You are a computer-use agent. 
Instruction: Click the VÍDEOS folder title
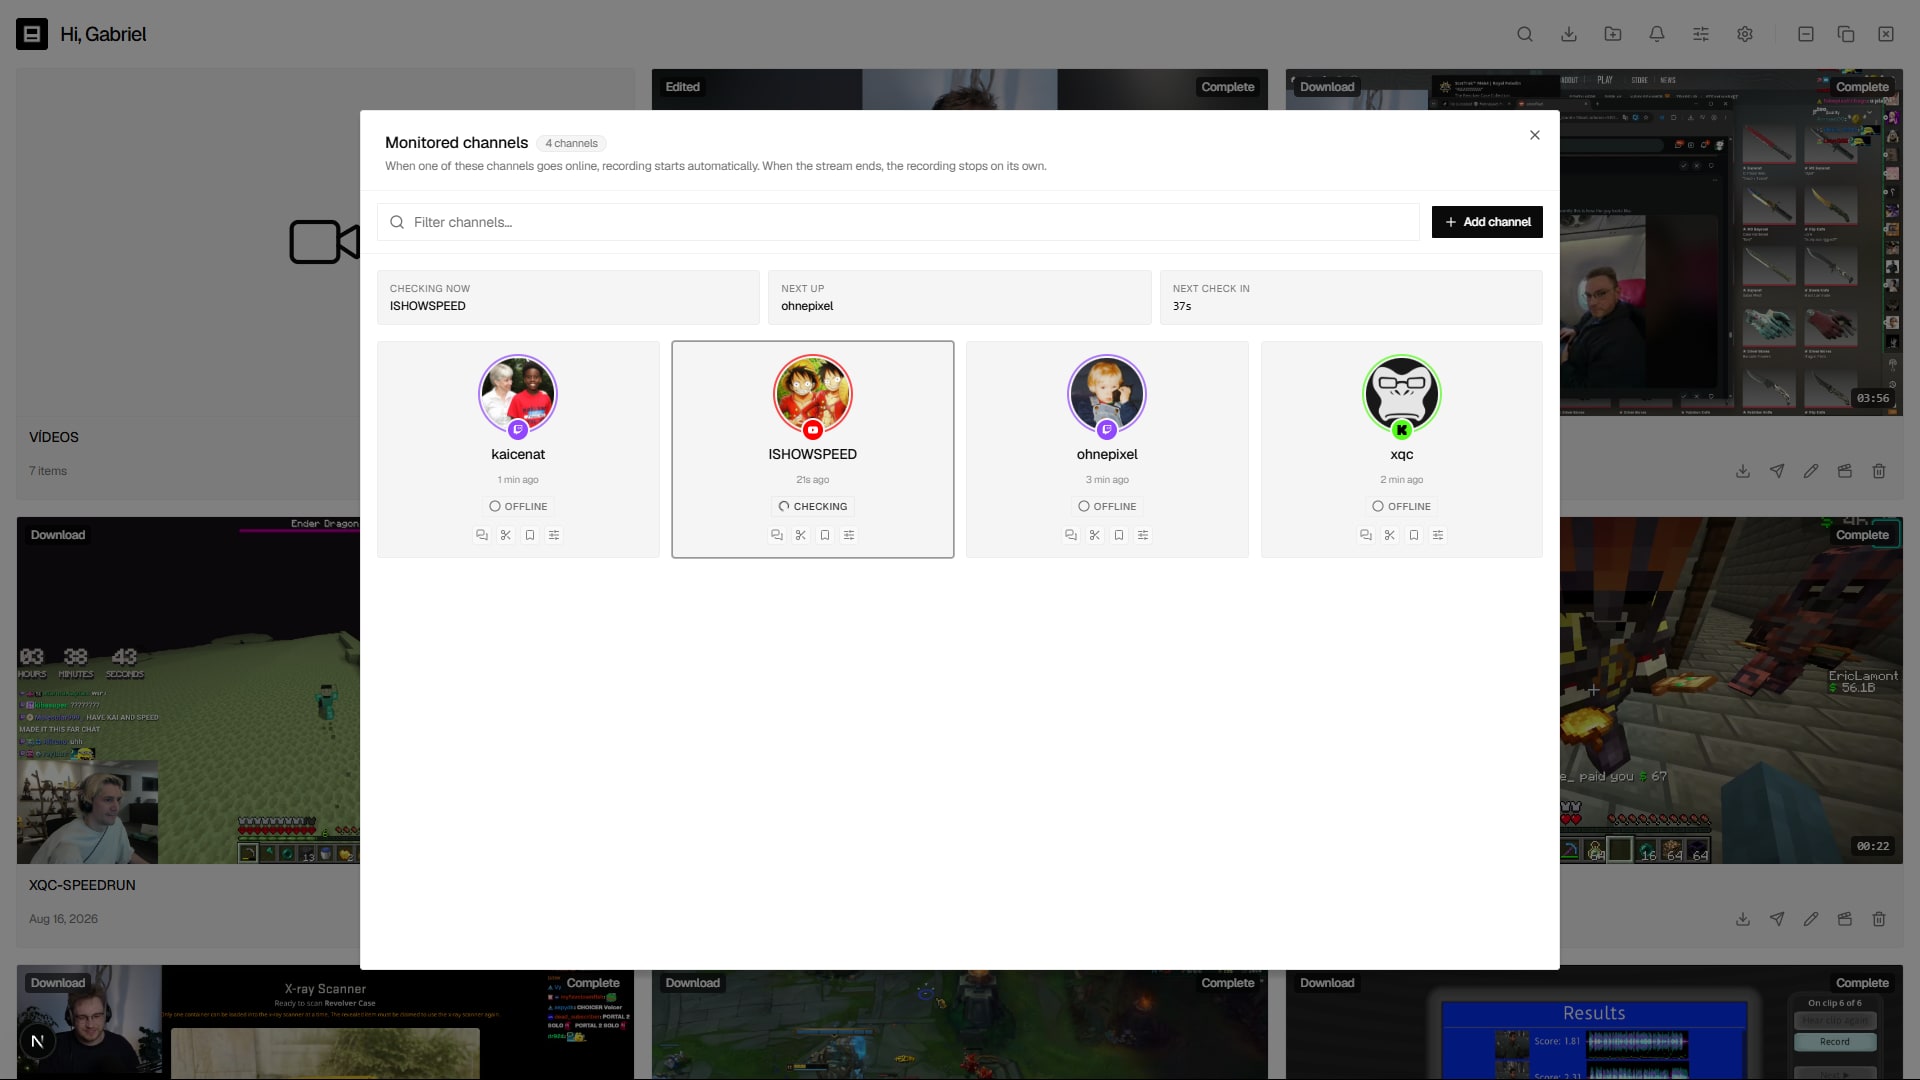[54, 437]
